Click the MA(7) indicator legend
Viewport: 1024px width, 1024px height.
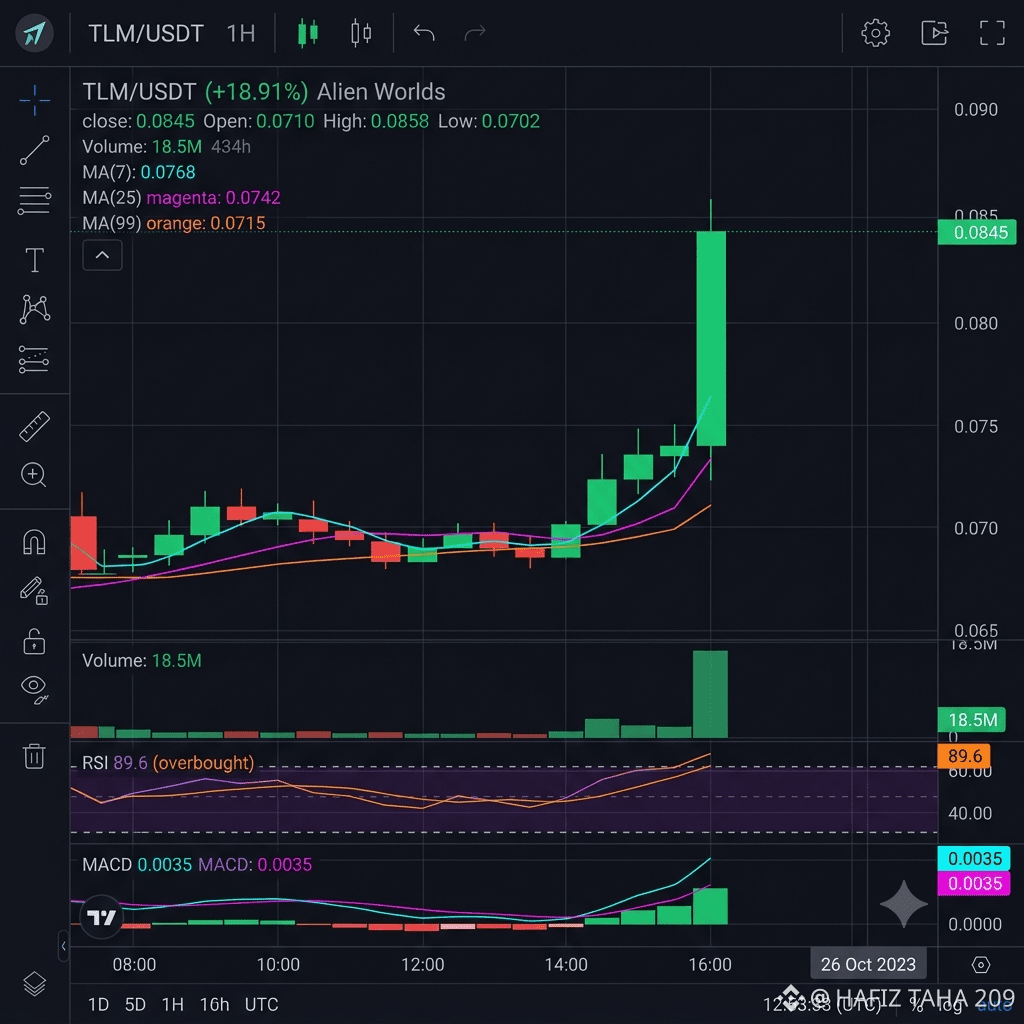138,172
